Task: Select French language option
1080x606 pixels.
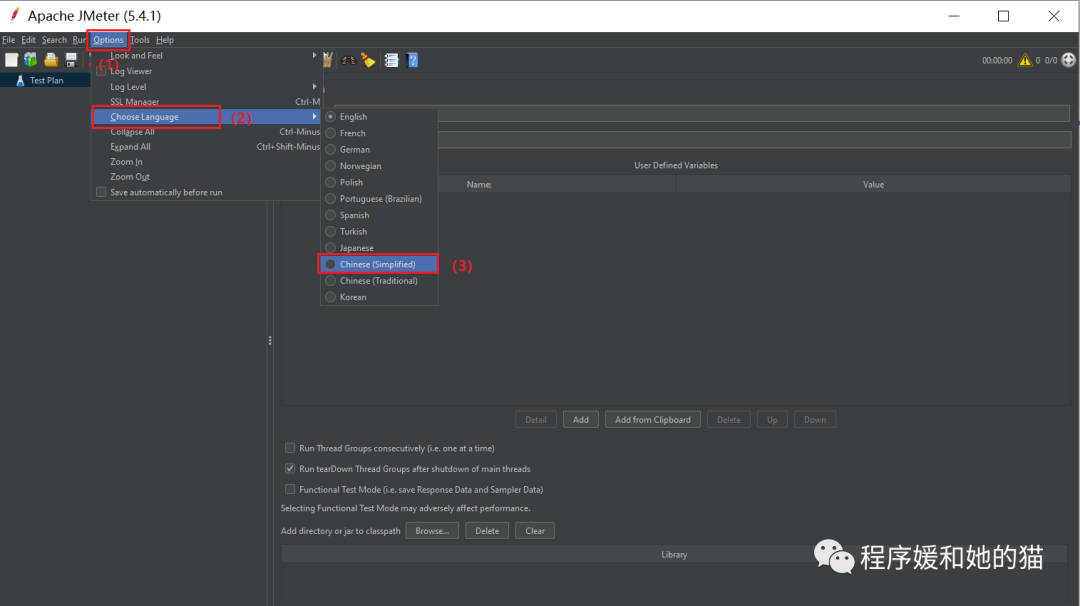Action: (379, 133)
